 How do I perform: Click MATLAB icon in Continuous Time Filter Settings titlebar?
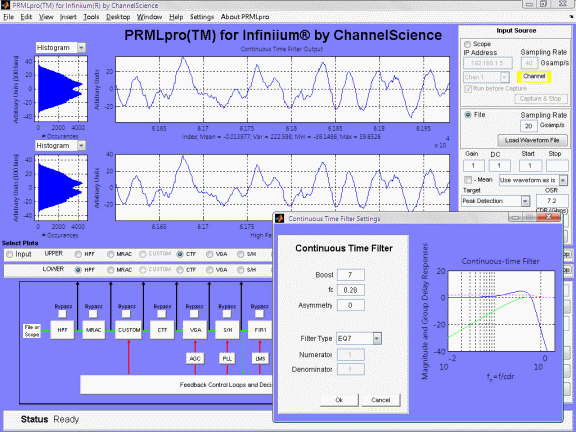click(280, 219)
